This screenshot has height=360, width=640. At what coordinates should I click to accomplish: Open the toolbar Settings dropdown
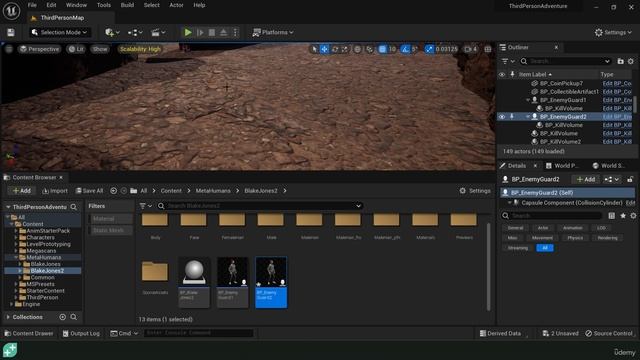613,32
